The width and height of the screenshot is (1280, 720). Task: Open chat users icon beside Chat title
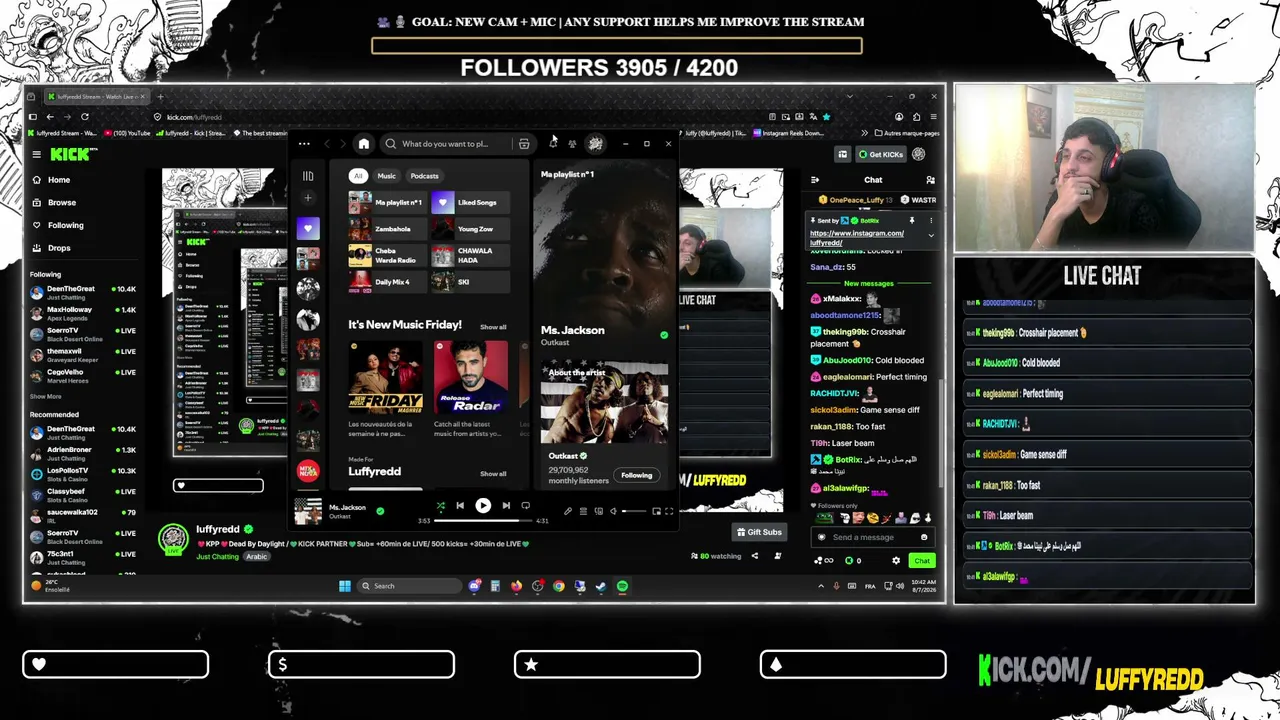(x=930, y=180)
